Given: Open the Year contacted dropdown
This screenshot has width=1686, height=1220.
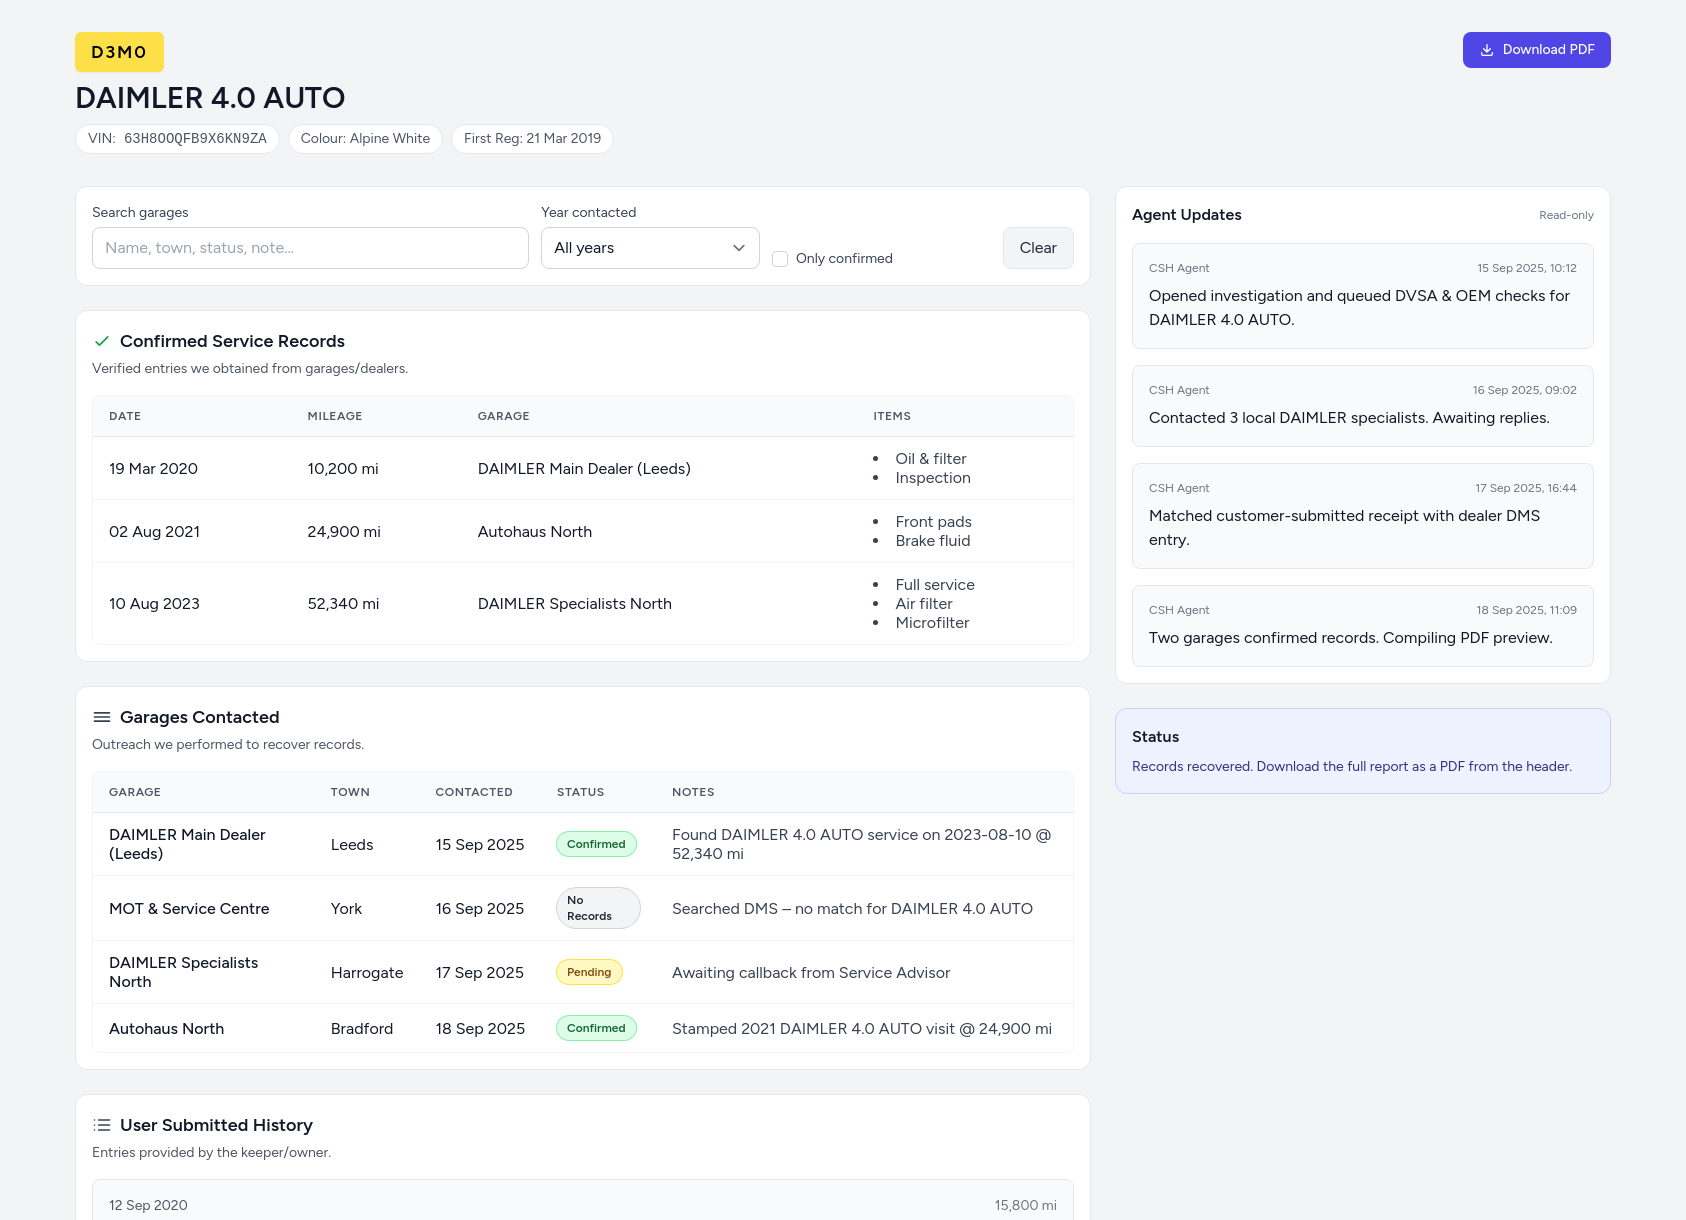Looking at the screenshot, I should pyautogui.click(x=650, y=247).
